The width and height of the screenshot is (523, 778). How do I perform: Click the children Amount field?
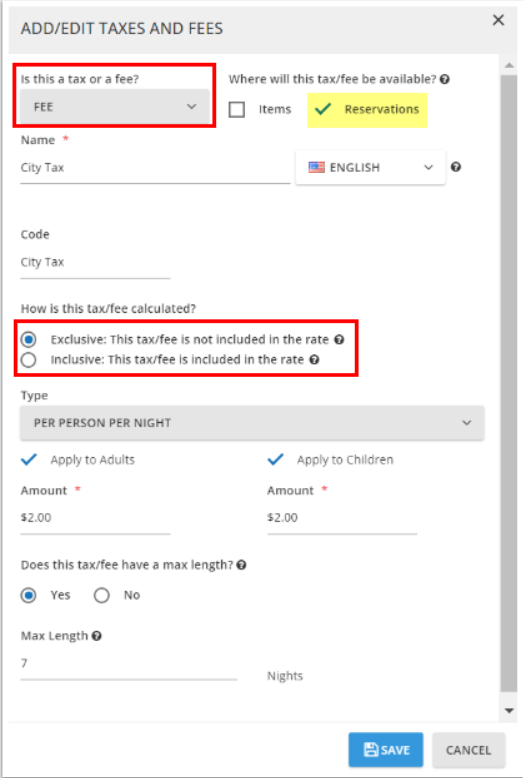342,518
